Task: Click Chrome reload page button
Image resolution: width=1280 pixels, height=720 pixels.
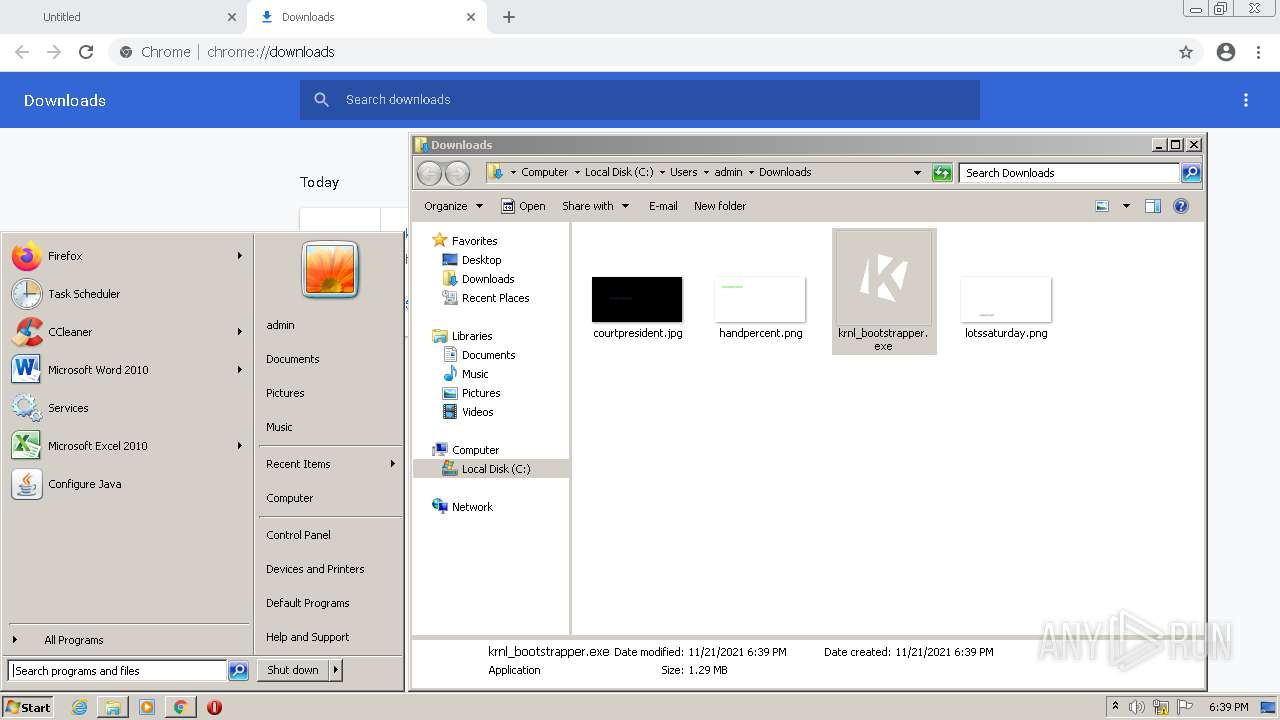Action: [x=86, y=52]
